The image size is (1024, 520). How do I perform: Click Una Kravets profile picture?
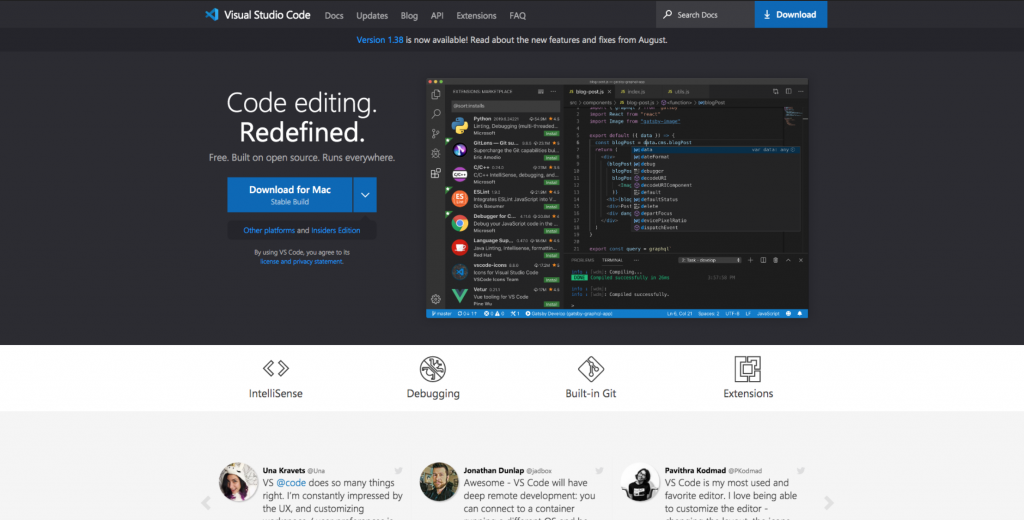pos(238,482)
